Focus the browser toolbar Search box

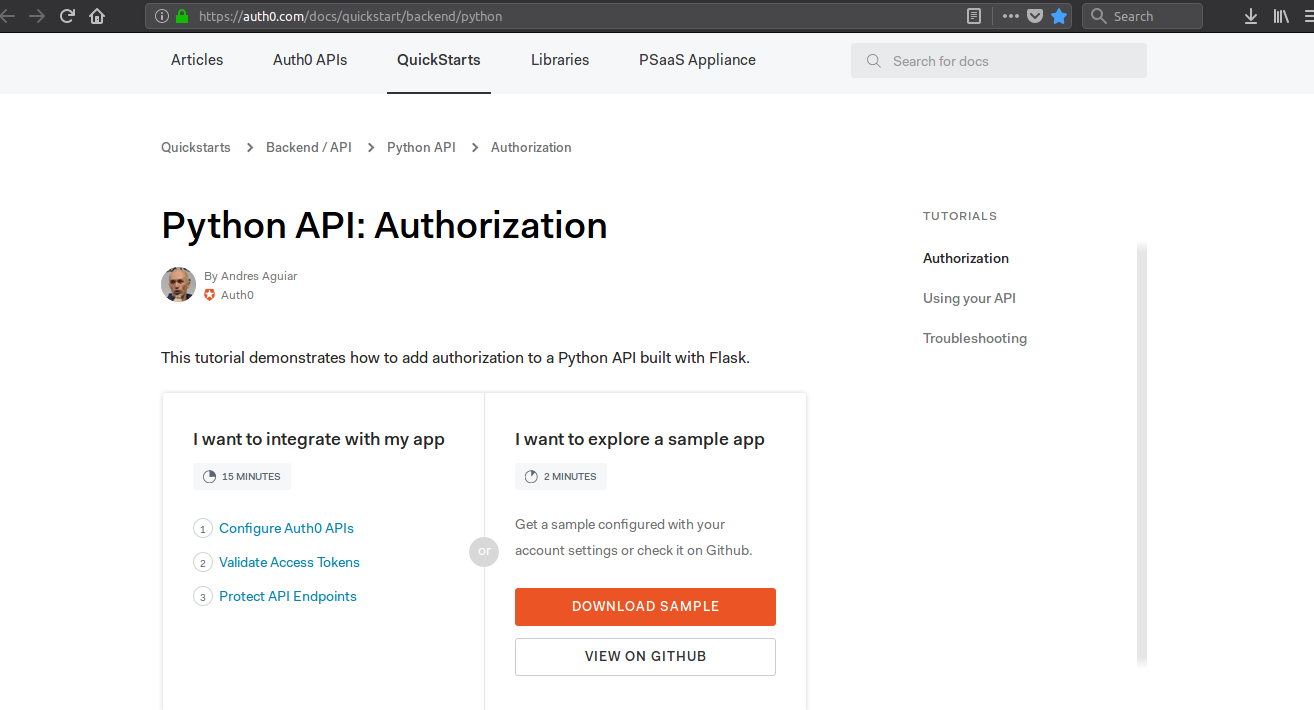(x=1142, y=16)
